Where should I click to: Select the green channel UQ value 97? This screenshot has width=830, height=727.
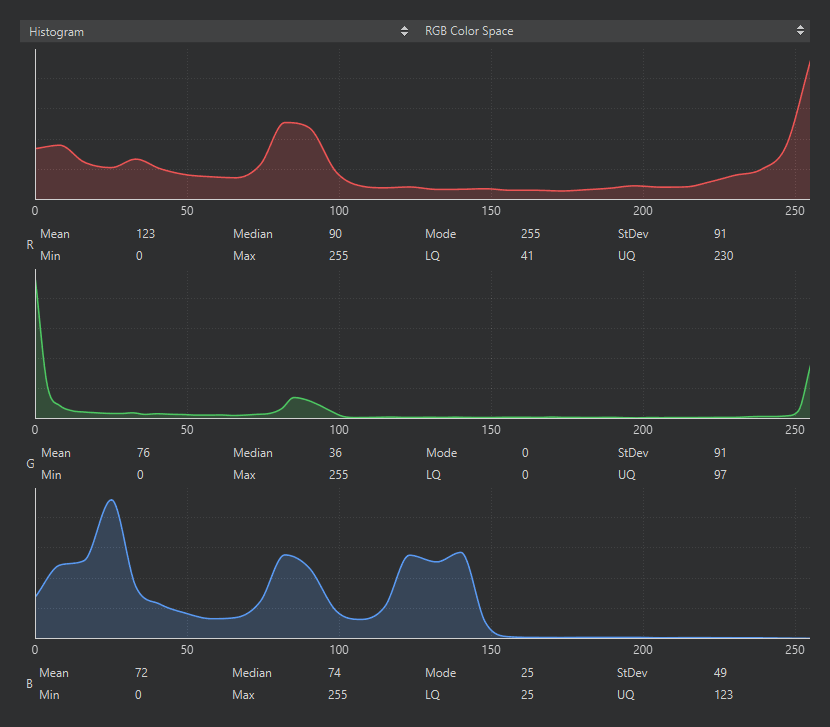tap(720, 475)
